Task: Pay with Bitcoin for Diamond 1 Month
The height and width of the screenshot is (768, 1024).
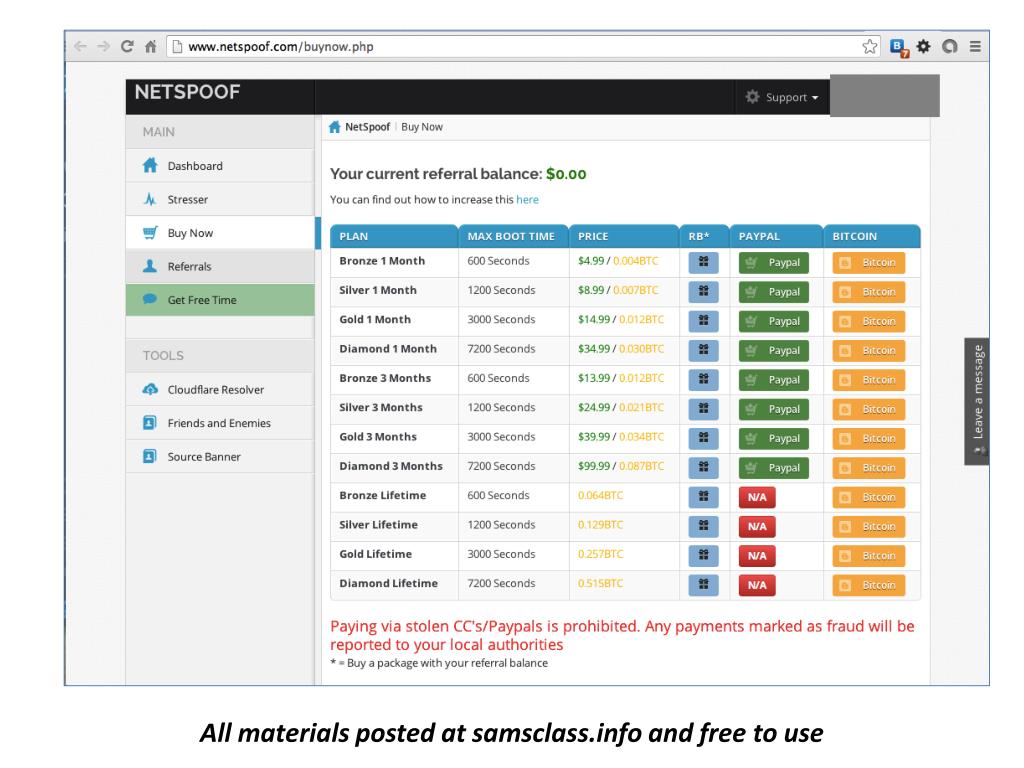Action: (x=869, y=351)
